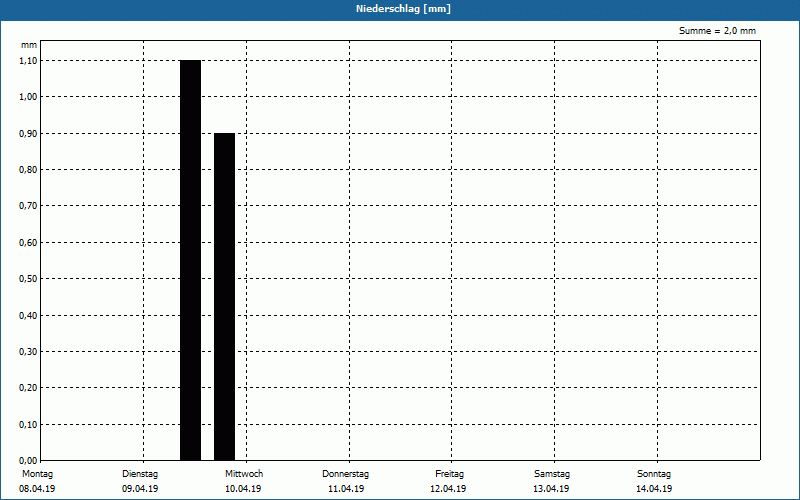Click the 0,80 y-axis value

click(x=28, y=170)
